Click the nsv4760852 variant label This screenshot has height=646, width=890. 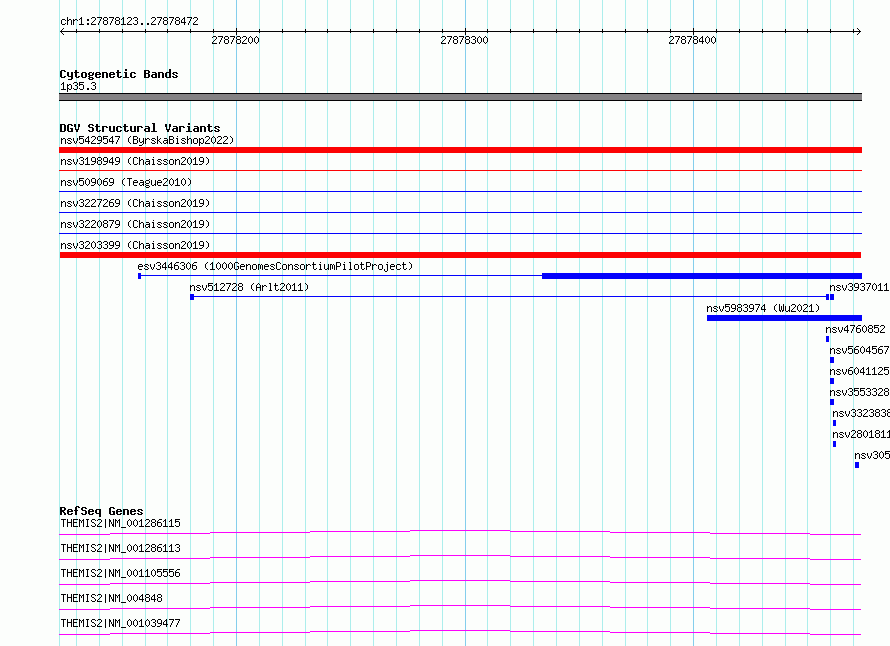pos(855,329)
